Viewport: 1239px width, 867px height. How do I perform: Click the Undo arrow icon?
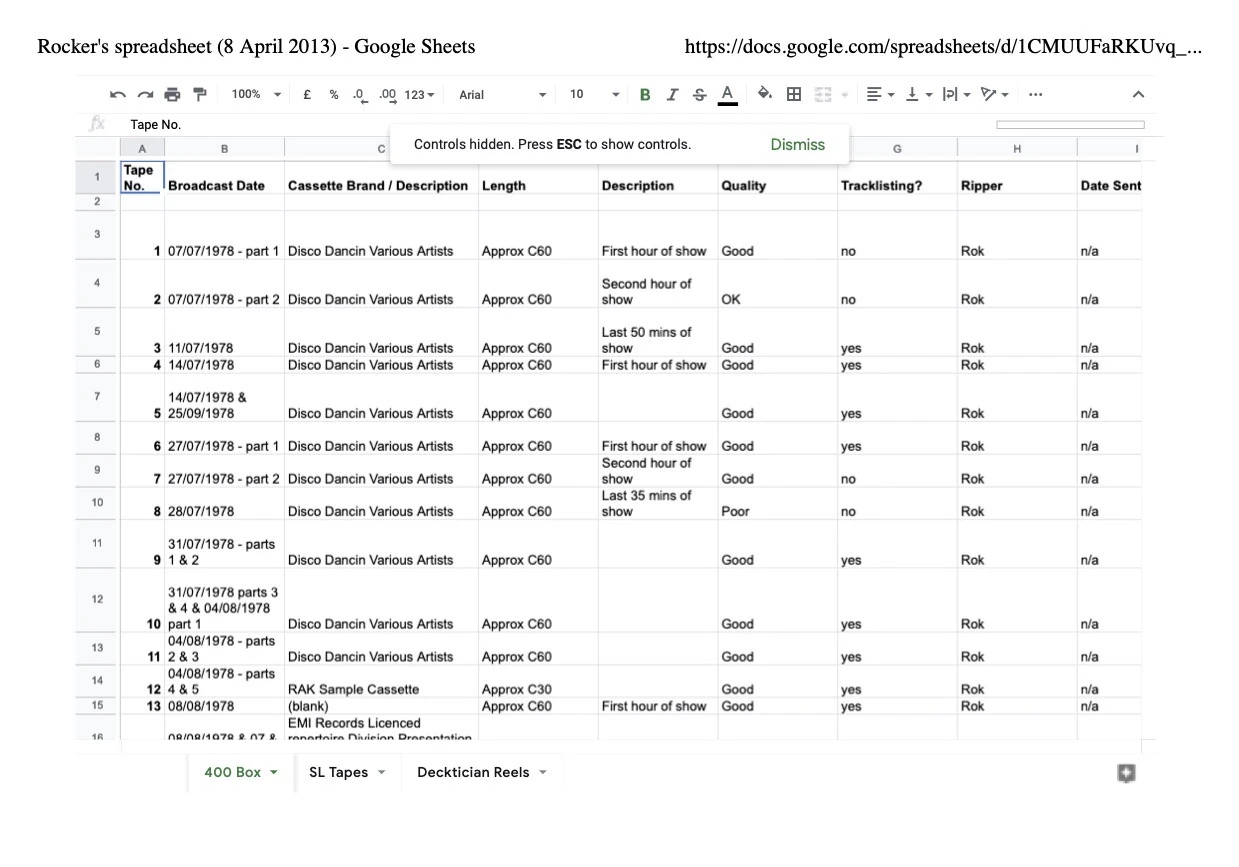coord(118,95)
